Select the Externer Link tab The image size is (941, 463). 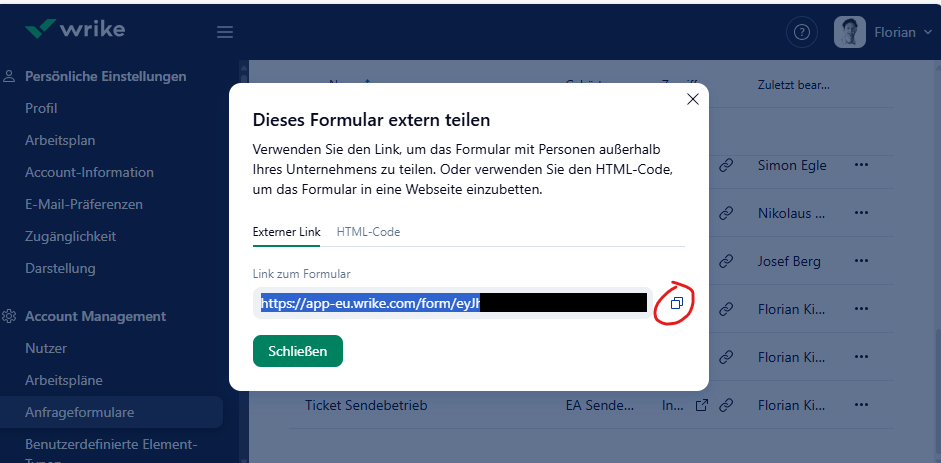pyautogui.click(x=287, y=232)
